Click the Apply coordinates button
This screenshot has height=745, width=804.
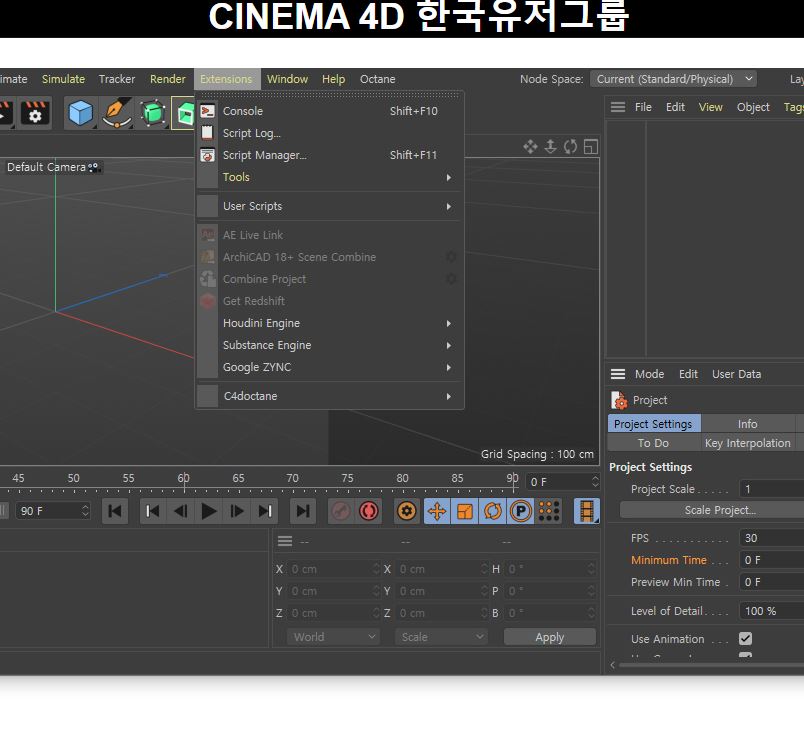point(549,637)
